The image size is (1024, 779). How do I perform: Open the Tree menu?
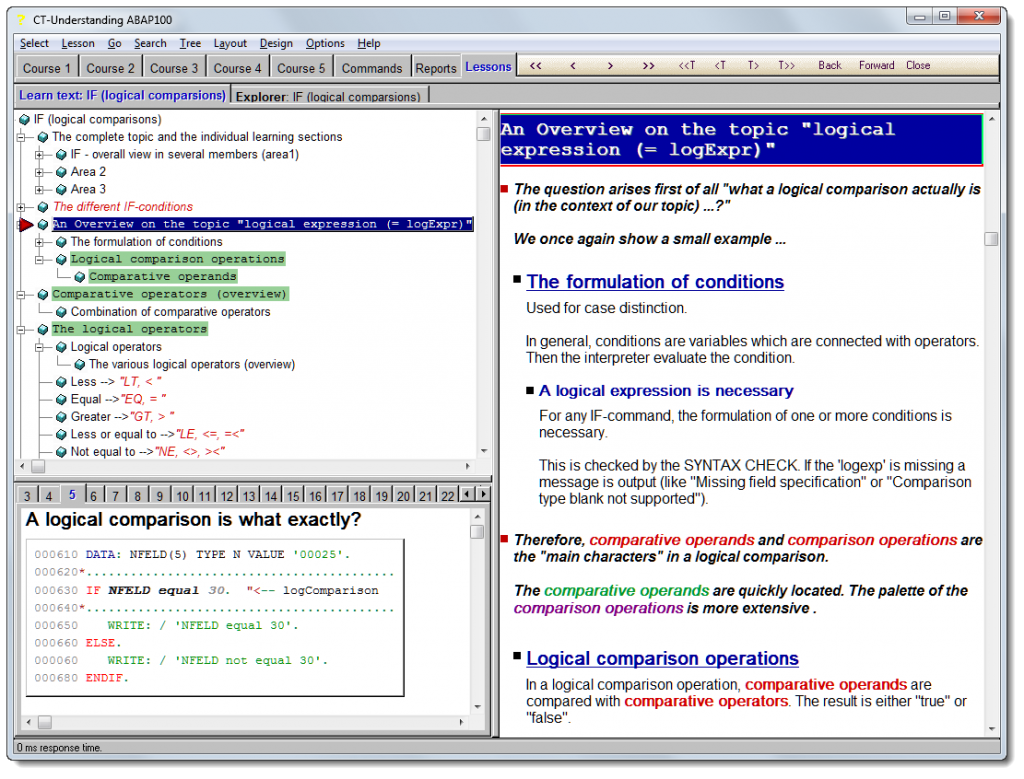(x=190, y=43)
